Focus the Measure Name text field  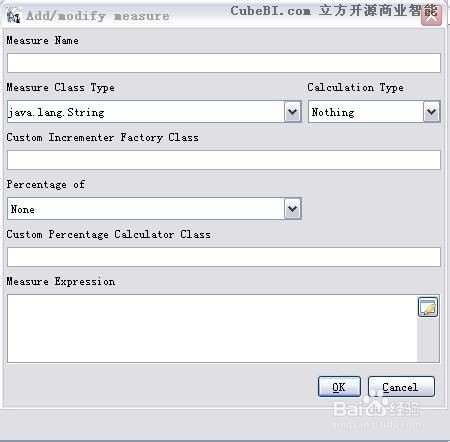224,63
